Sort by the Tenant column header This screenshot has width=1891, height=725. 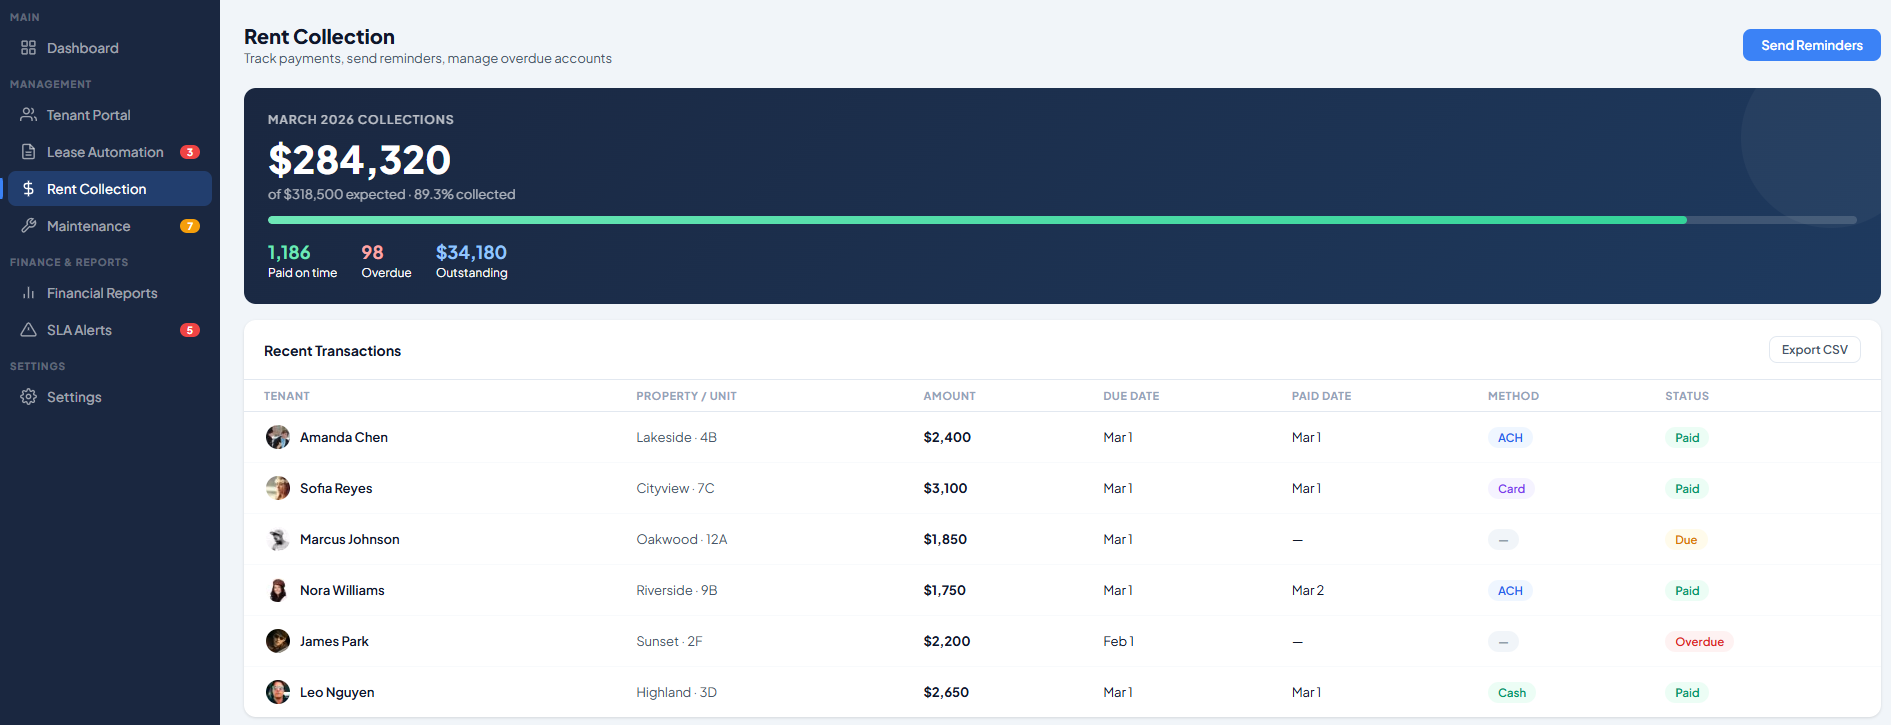pyautogui.click(x=287, y=396)
